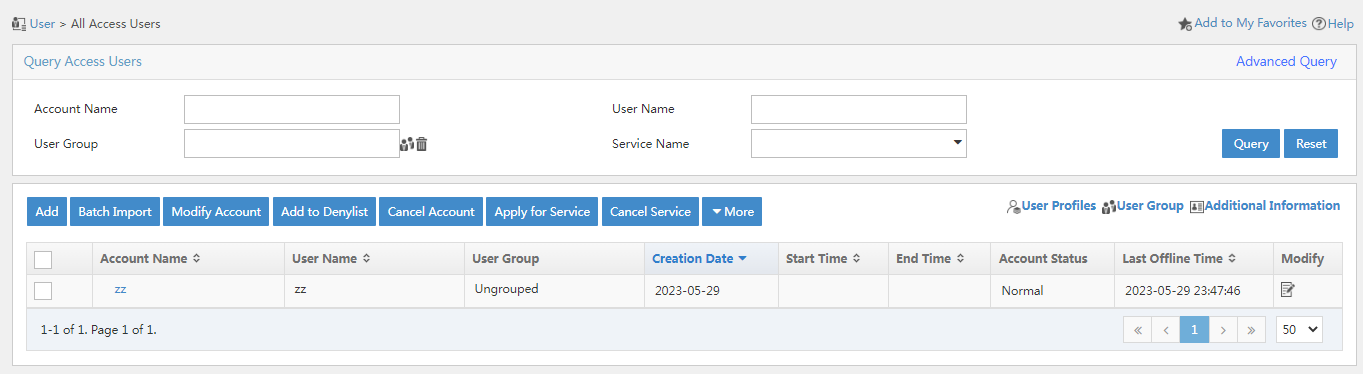The image size is (1363, 374).
Task: Open the Advanced Query link
Action: tap(1286, 61)
